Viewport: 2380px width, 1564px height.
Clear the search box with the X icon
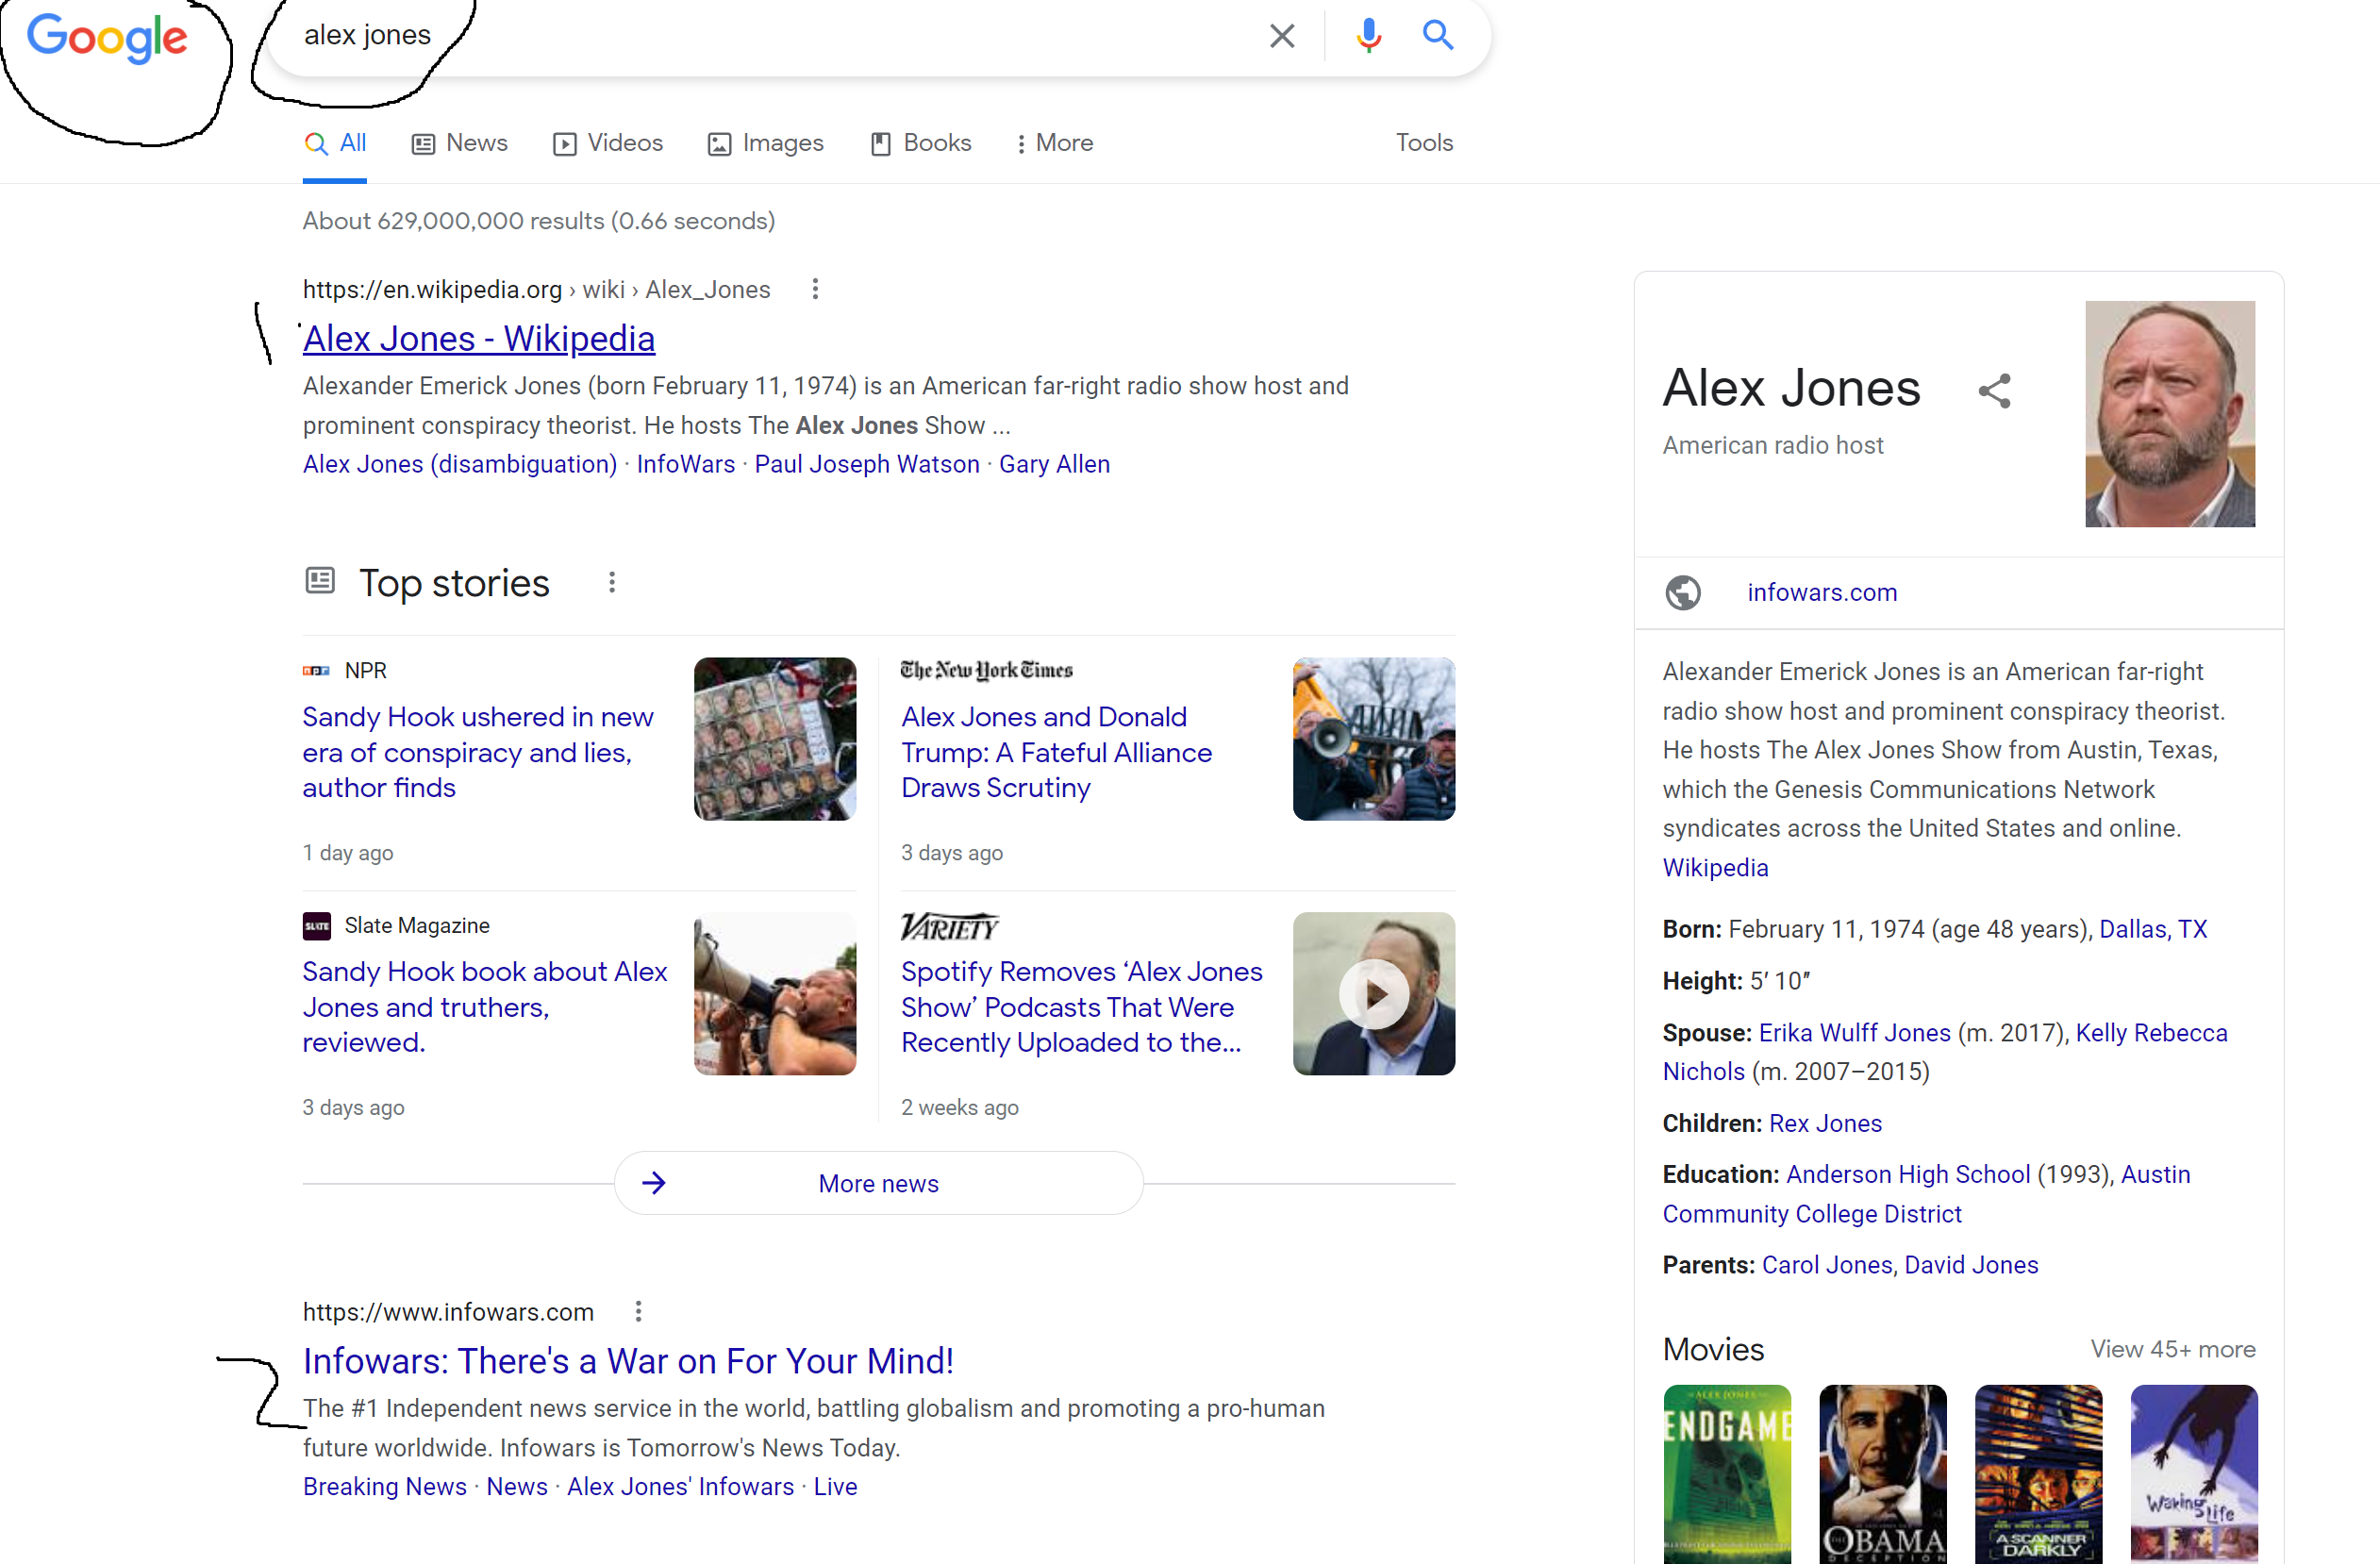[1282, 36]
